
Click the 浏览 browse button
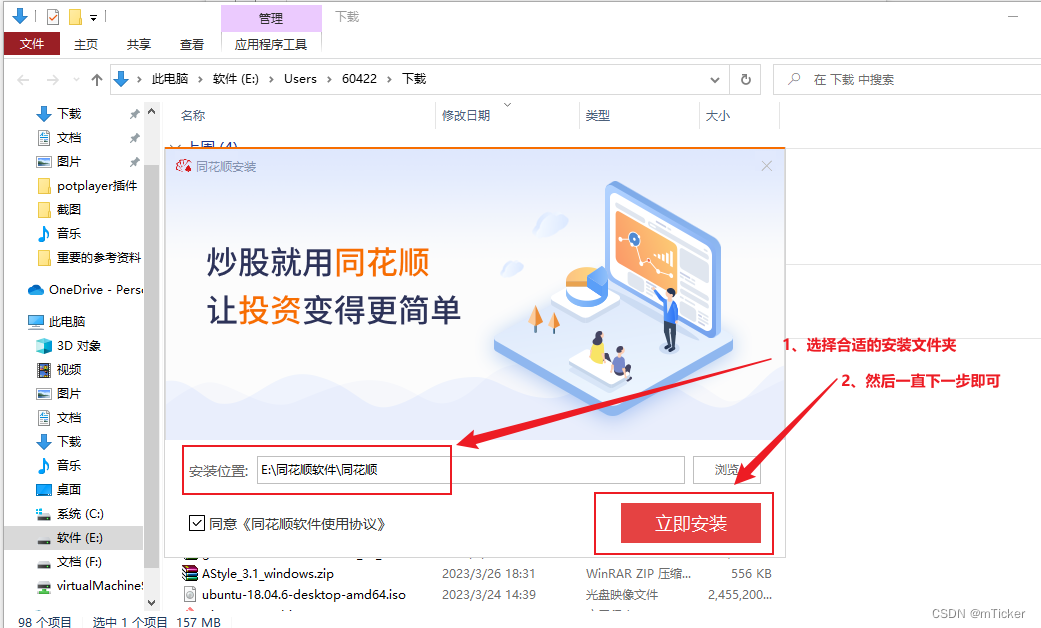coord(727,470)
